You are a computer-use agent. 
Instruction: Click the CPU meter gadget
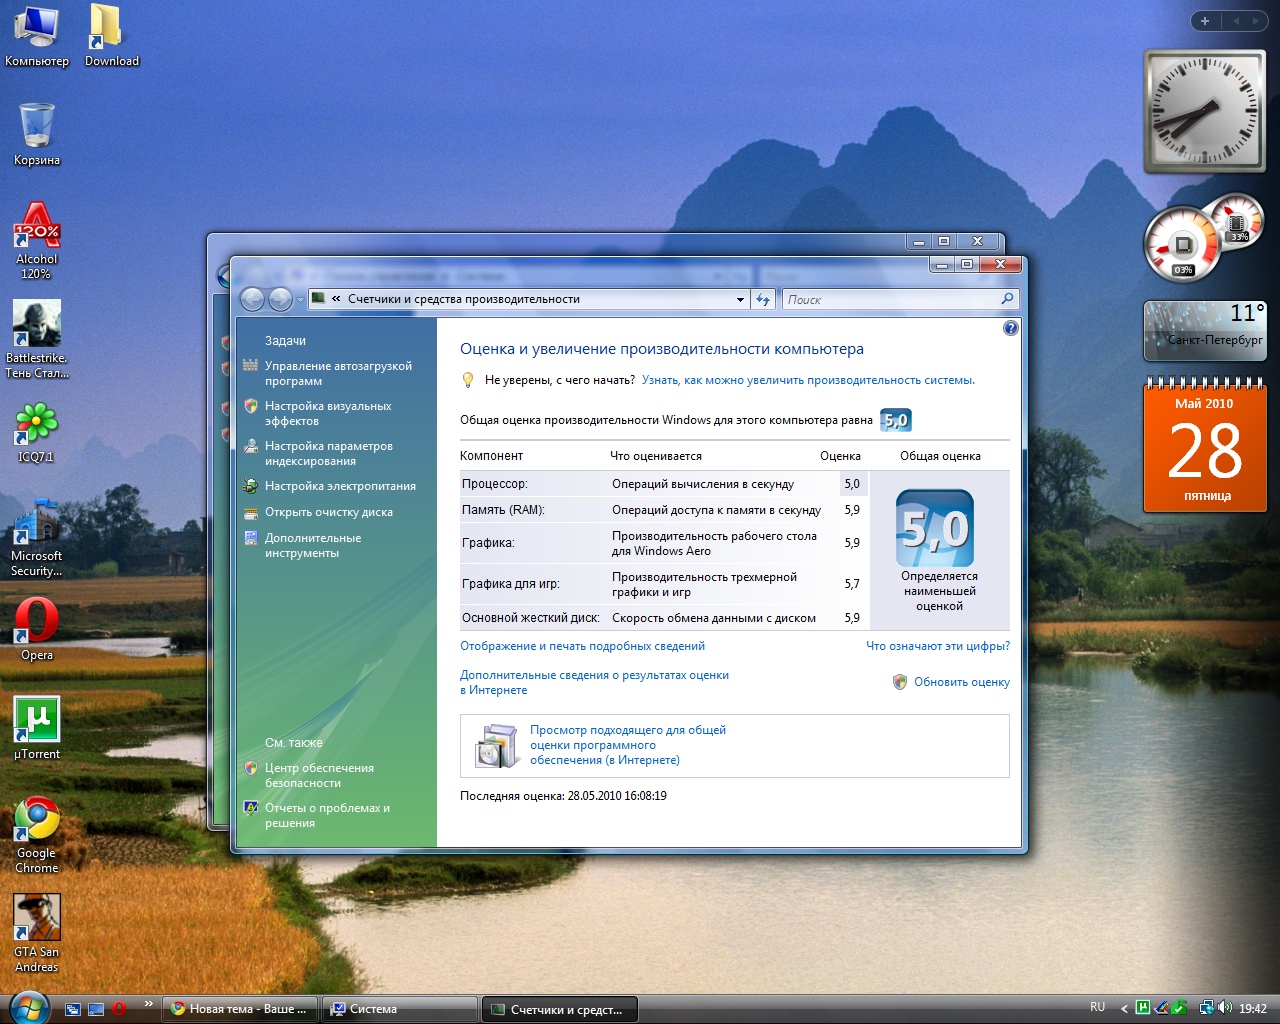tap(1184, 244)
